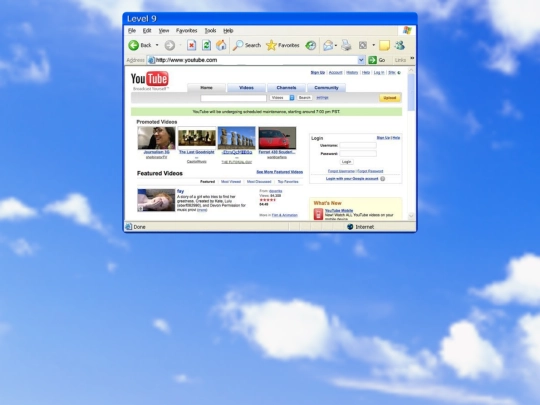Open Favorites with the yellow star icon

(x=271, y=45)
